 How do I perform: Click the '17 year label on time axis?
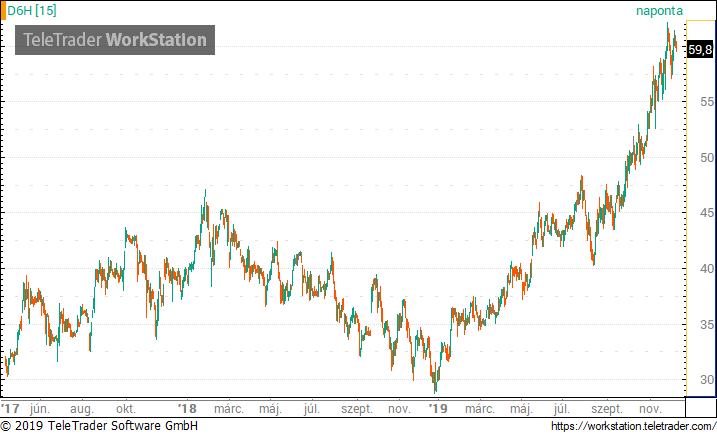[11, 408]
